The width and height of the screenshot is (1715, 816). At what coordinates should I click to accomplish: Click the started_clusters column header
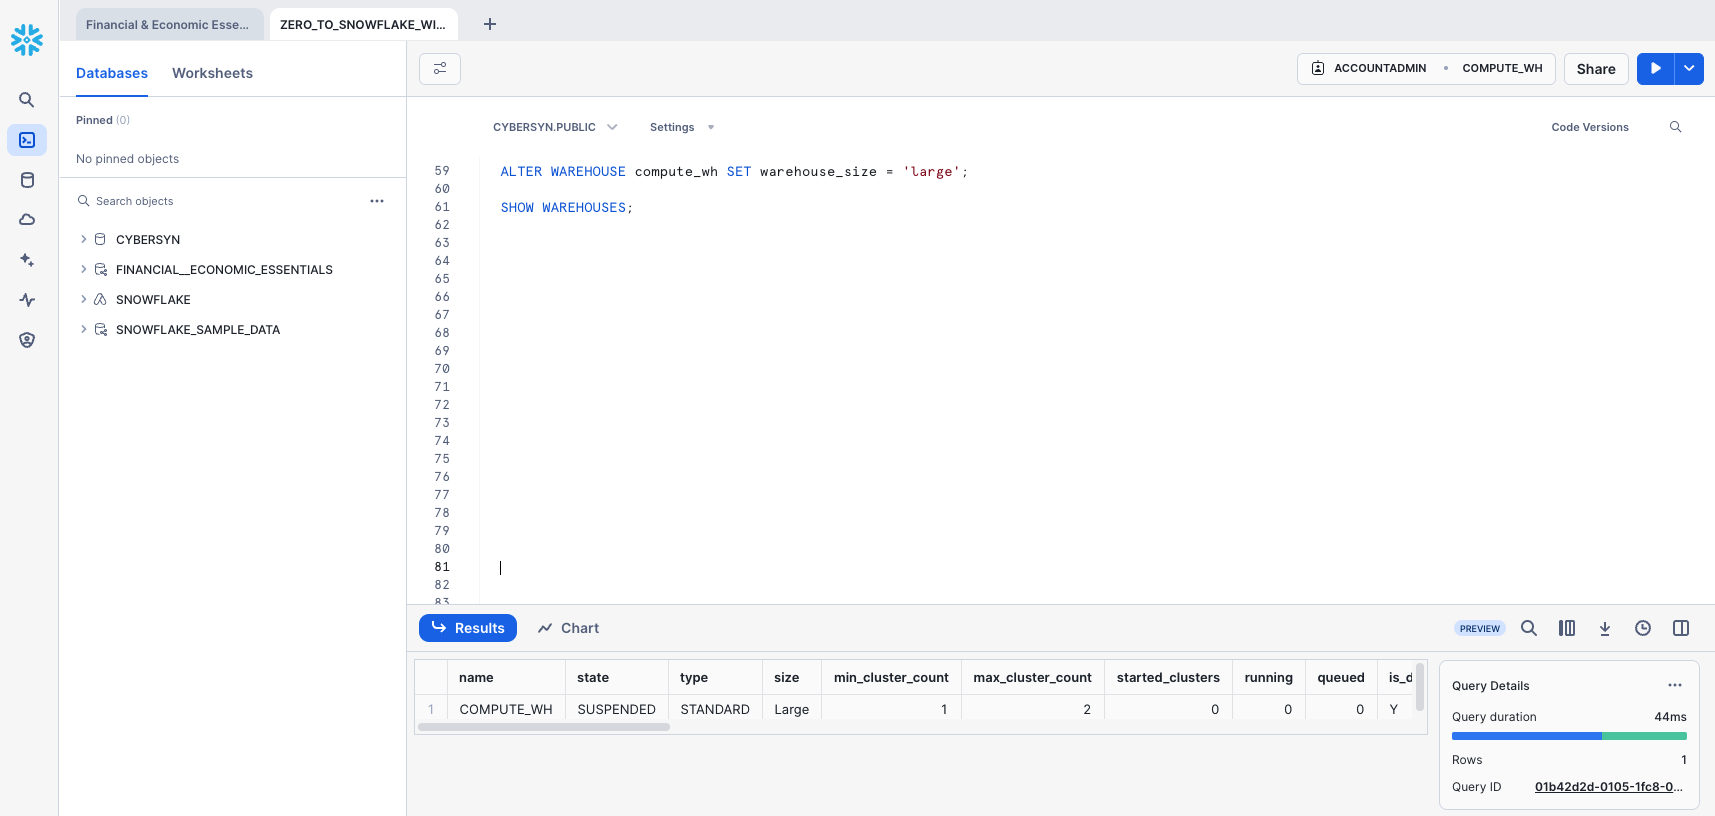point(1168,677)
